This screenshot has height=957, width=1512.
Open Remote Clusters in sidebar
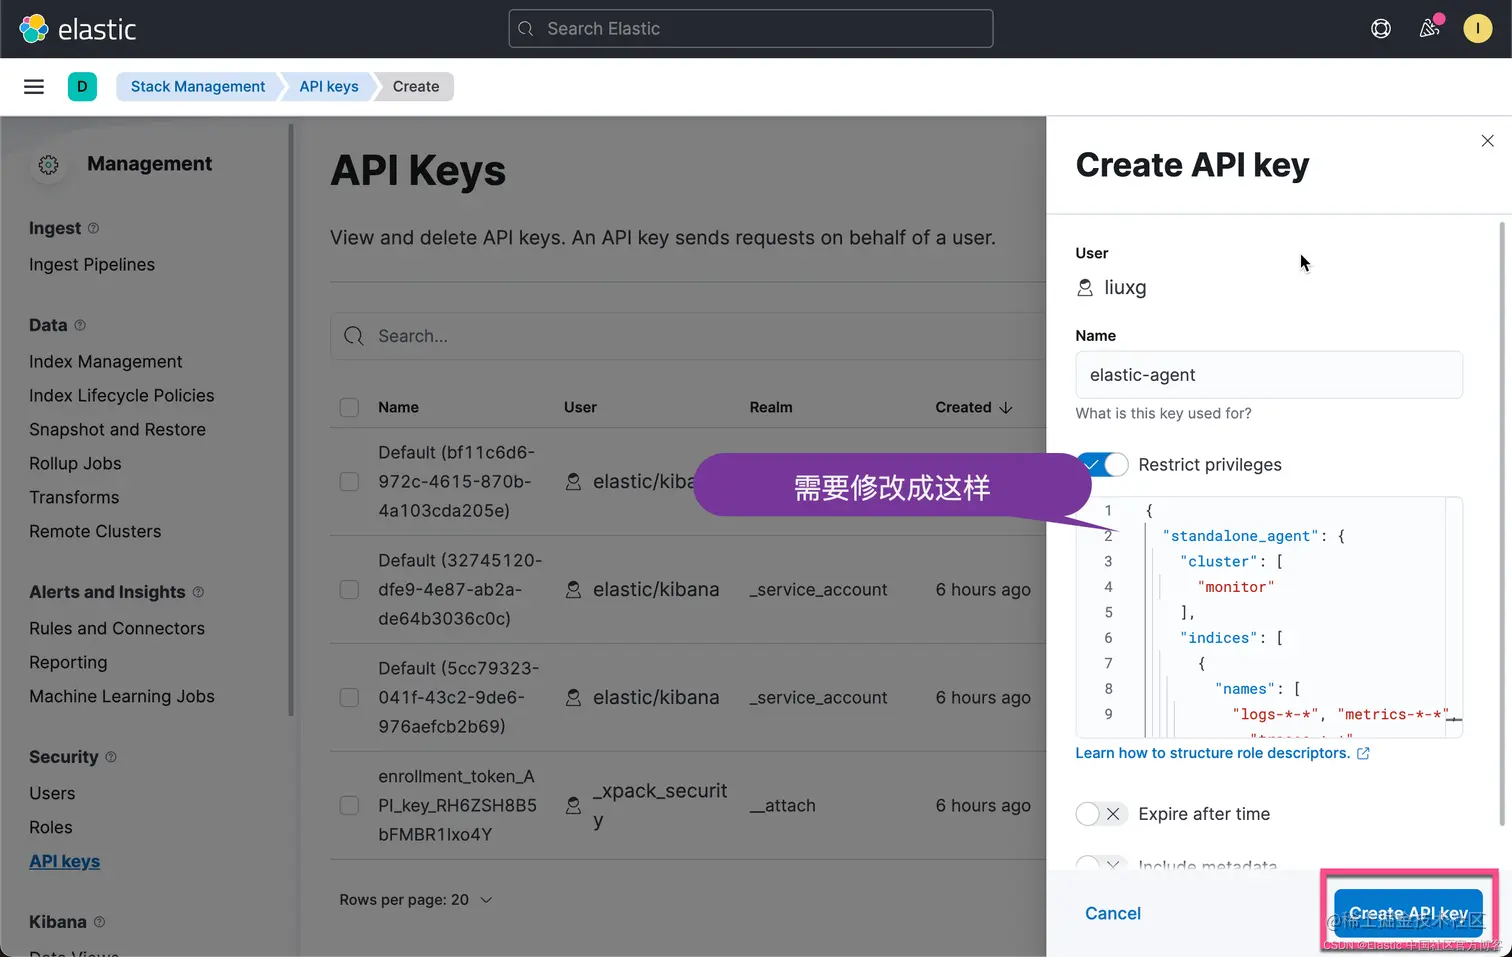tap(95, 532)
